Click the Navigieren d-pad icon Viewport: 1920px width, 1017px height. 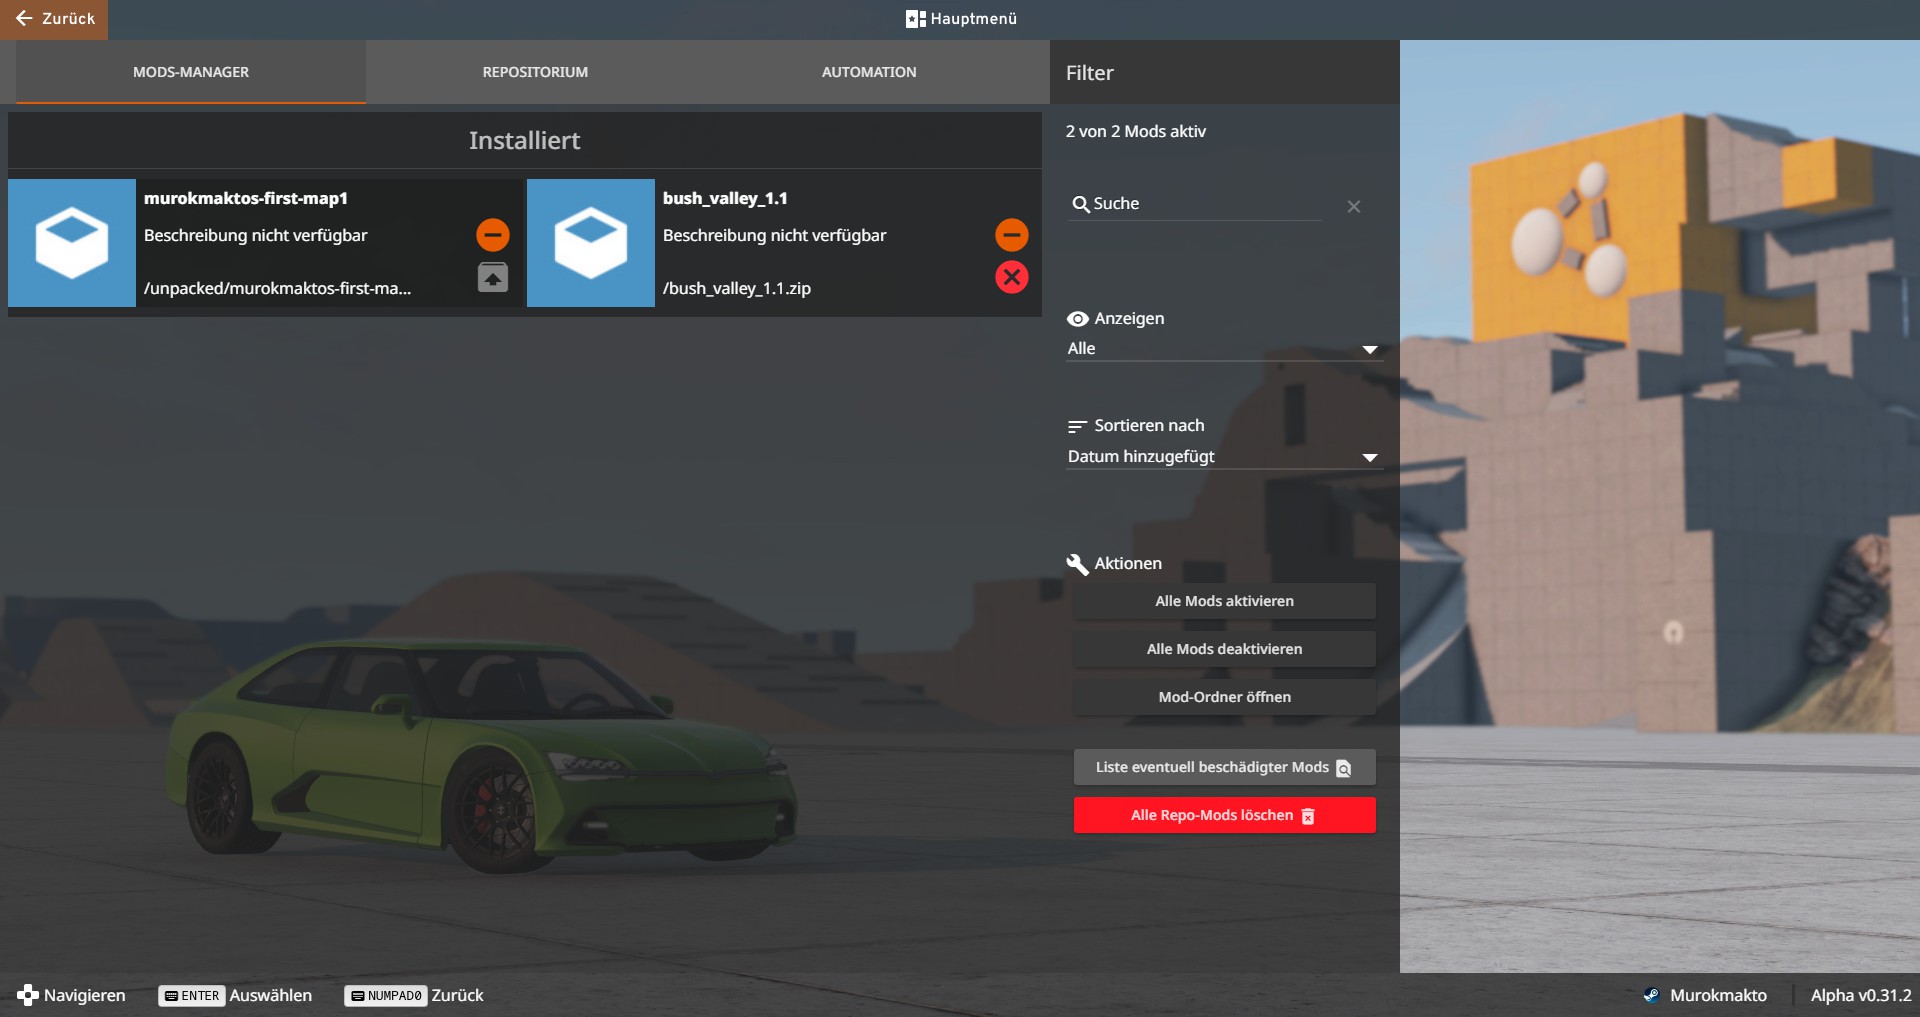tap(28, 995)
